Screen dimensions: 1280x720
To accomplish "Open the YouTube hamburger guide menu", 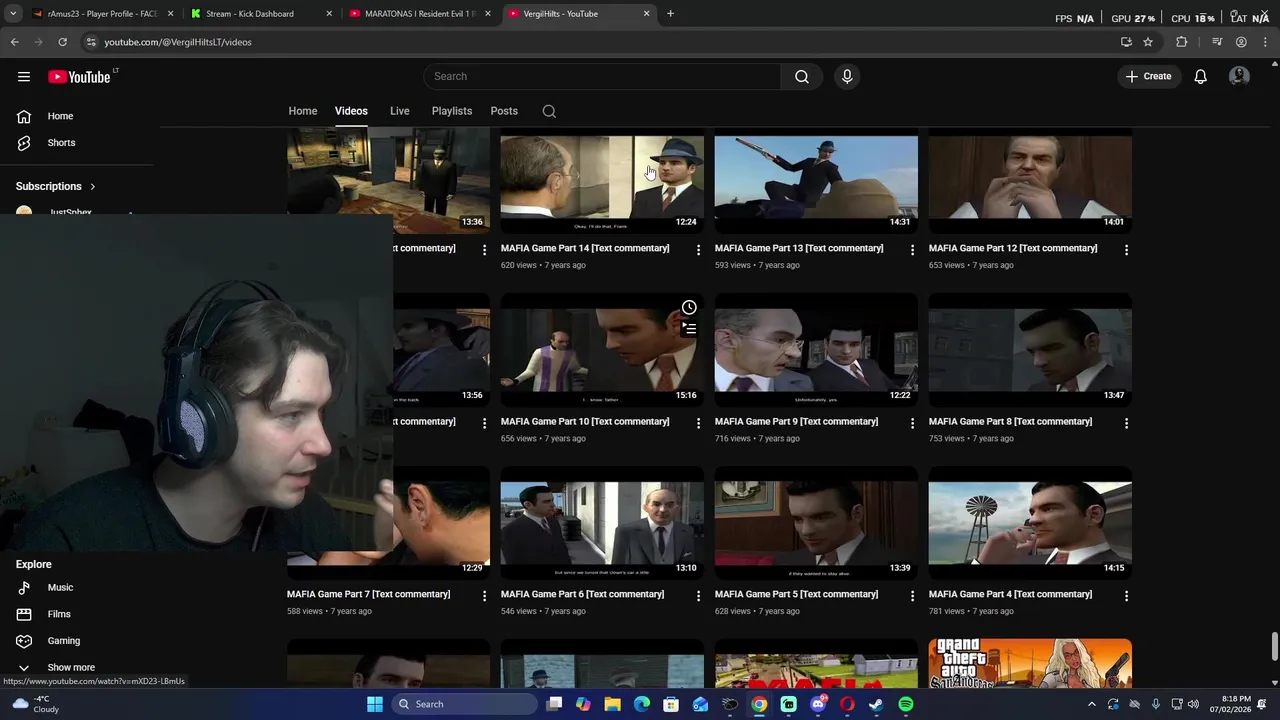I will tap(24, 77).
